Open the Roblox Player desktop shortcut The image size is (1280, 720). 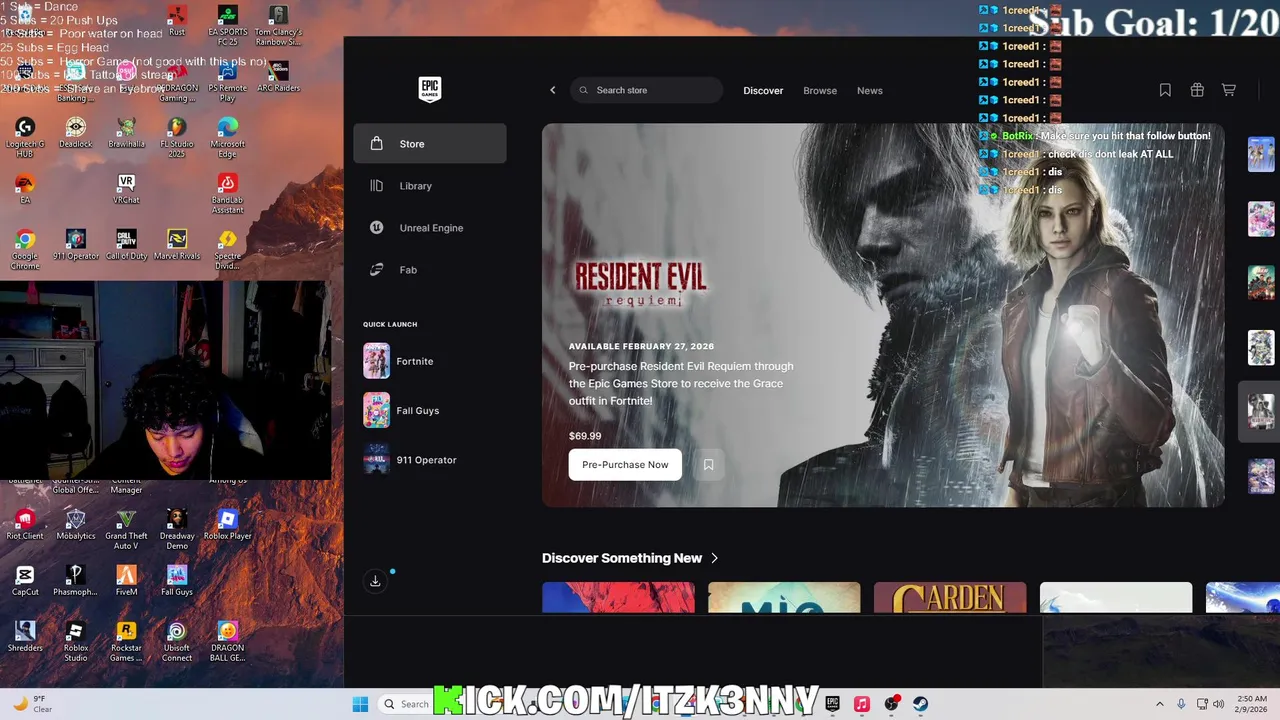pos(228,525)
